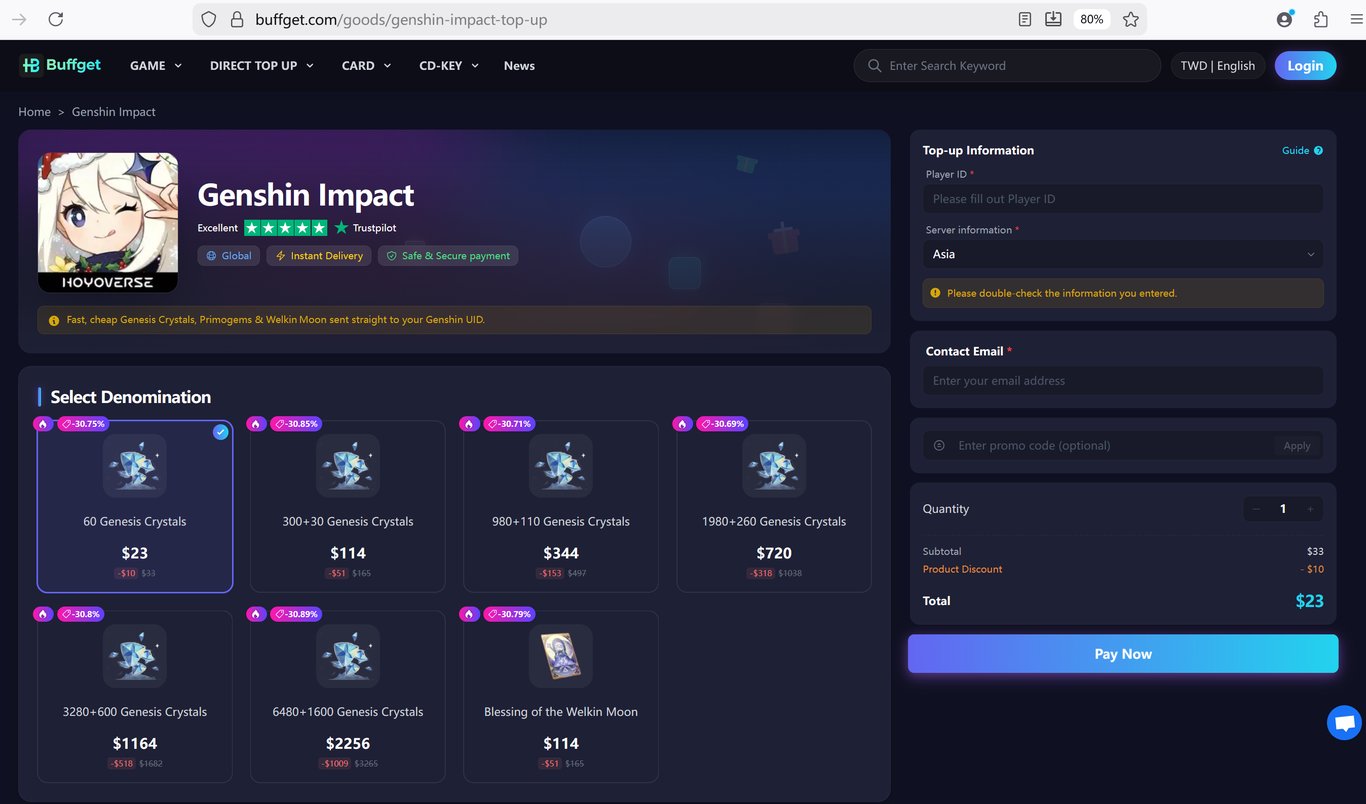The width and height of the screenshot is (1366, 804).
Task: Click the Safe & Secure payment tag
Action: click(448, 256)
